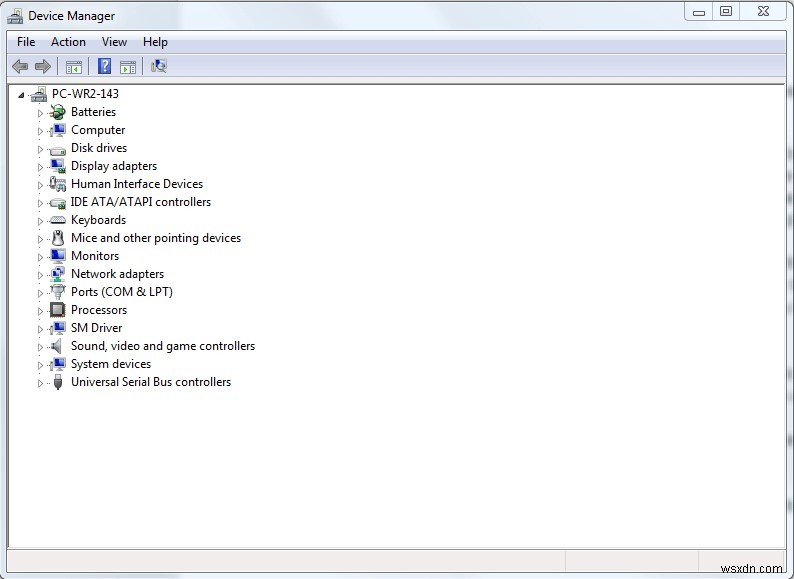Expand the Processors node arrow
This screenshot has width=794, height=579.
41,311
